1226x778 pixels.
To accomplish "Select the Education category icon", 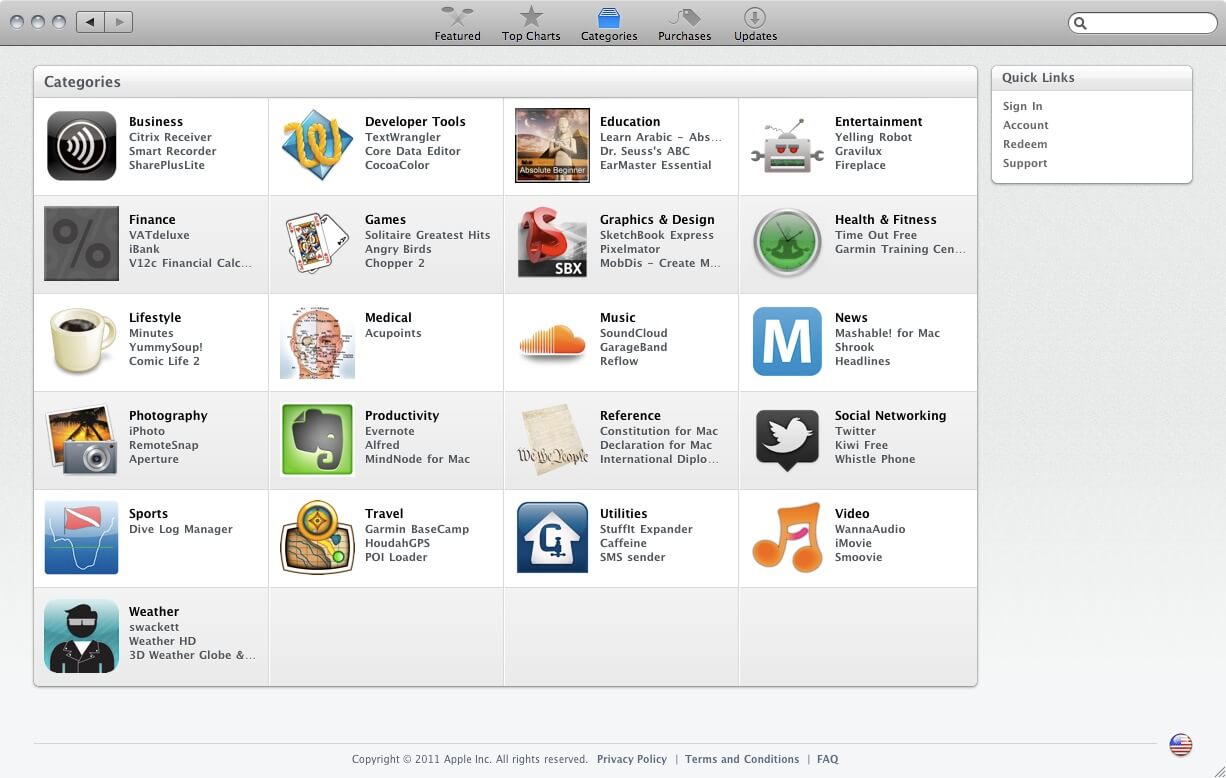I will 552,146.
